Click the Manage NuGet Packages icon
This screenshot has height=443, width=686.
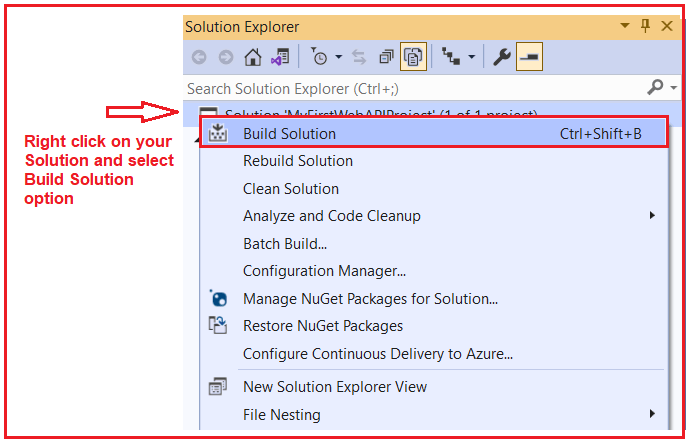click(218, 298)
